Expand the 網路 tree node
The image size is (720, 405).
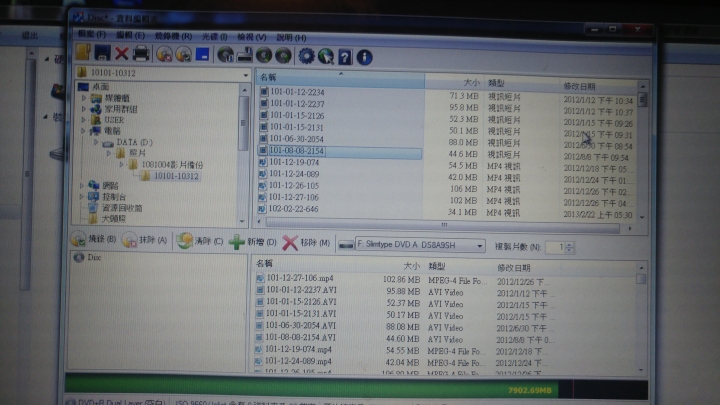(82, 186)
